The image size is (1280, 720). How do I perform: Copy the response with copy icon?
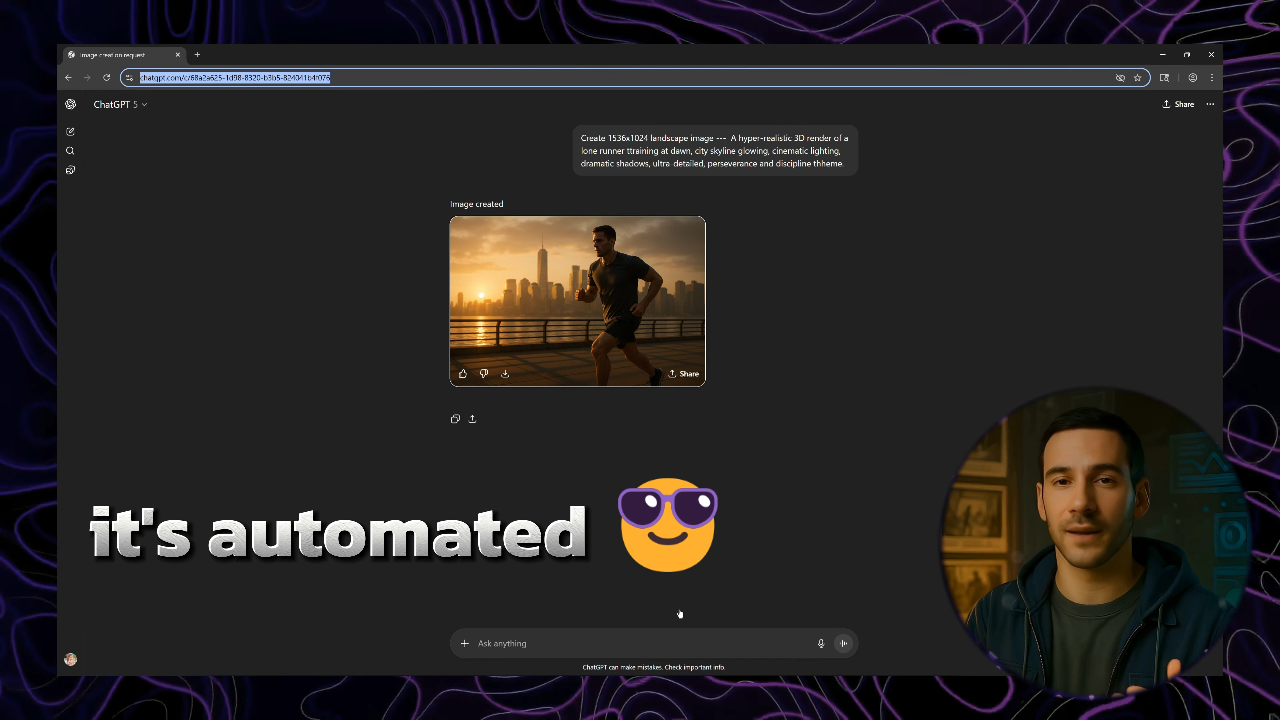pyautogui.click(x=455, y=419)
